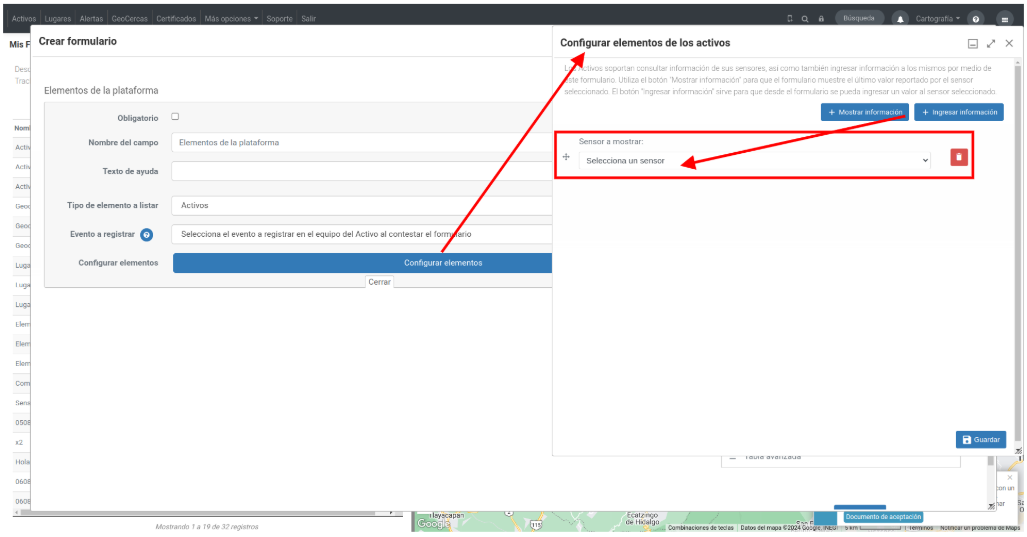Open the GeoCercas menu item
The height and width of the screenshot is (537, 1027).
tap(130, 19)
